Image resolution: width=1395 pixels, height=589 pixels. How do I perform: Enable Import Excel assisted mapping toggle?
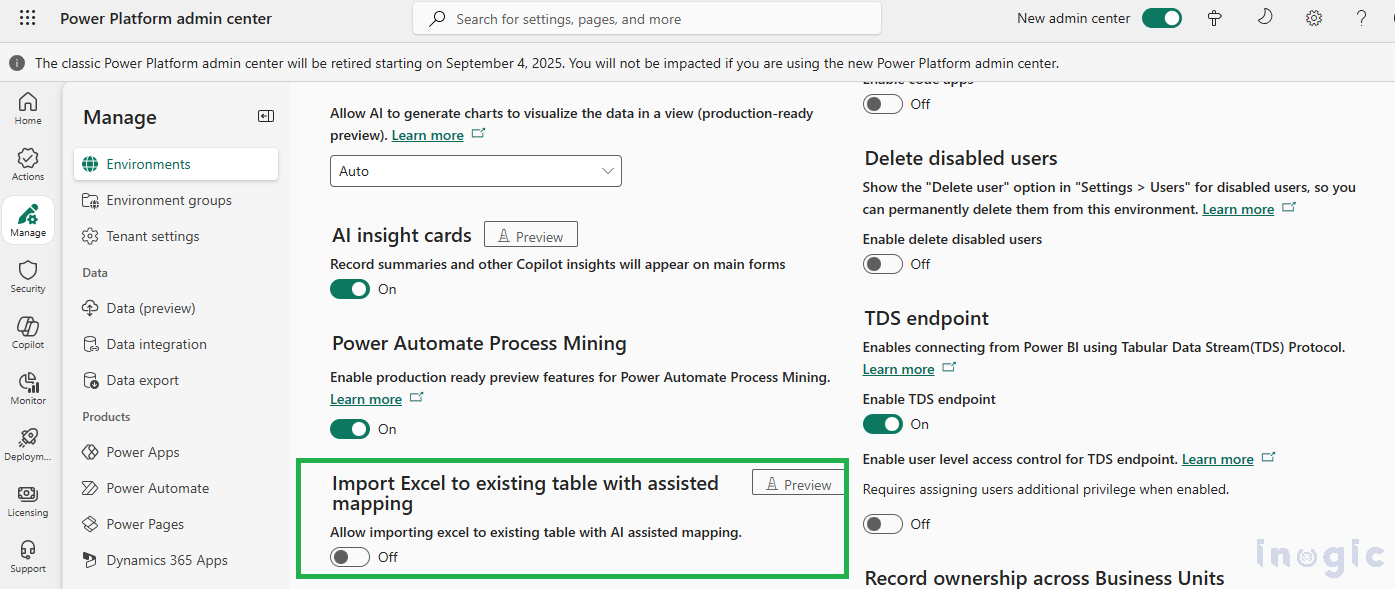tap(350, 557)
